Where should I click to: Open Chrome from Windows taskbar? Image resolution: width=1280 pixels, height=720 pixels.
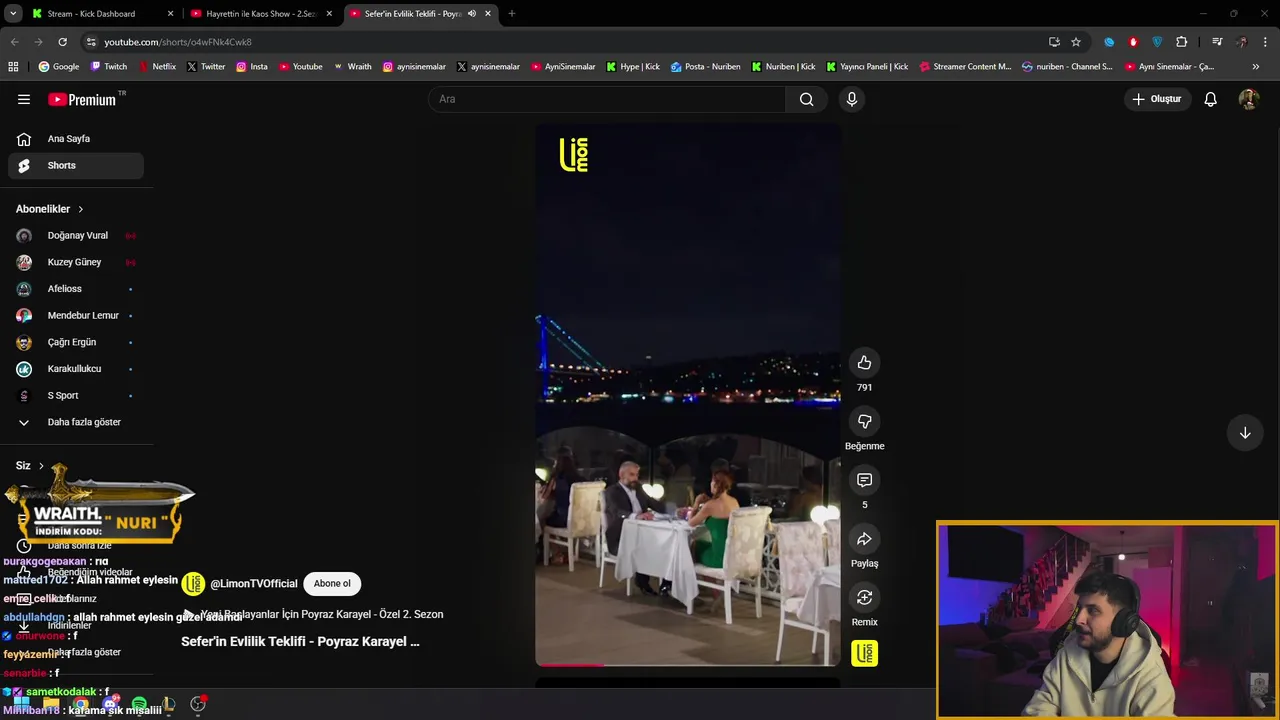click(x=81, y=704)
